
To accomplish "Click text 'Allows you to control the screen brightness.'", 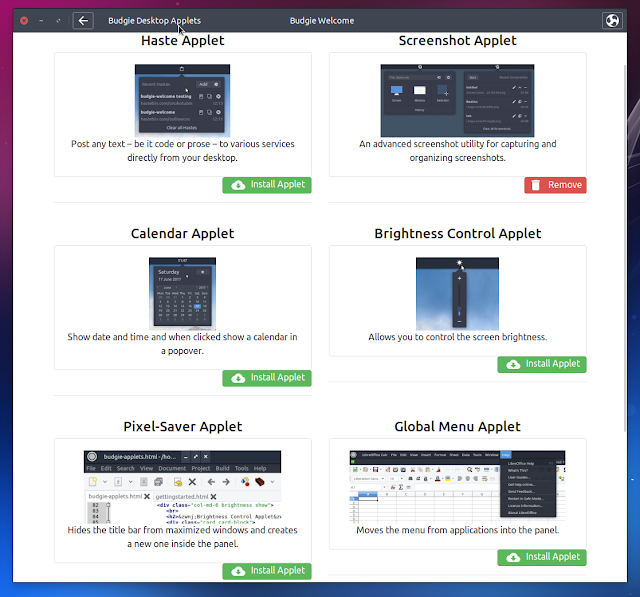I will point(458,337).
